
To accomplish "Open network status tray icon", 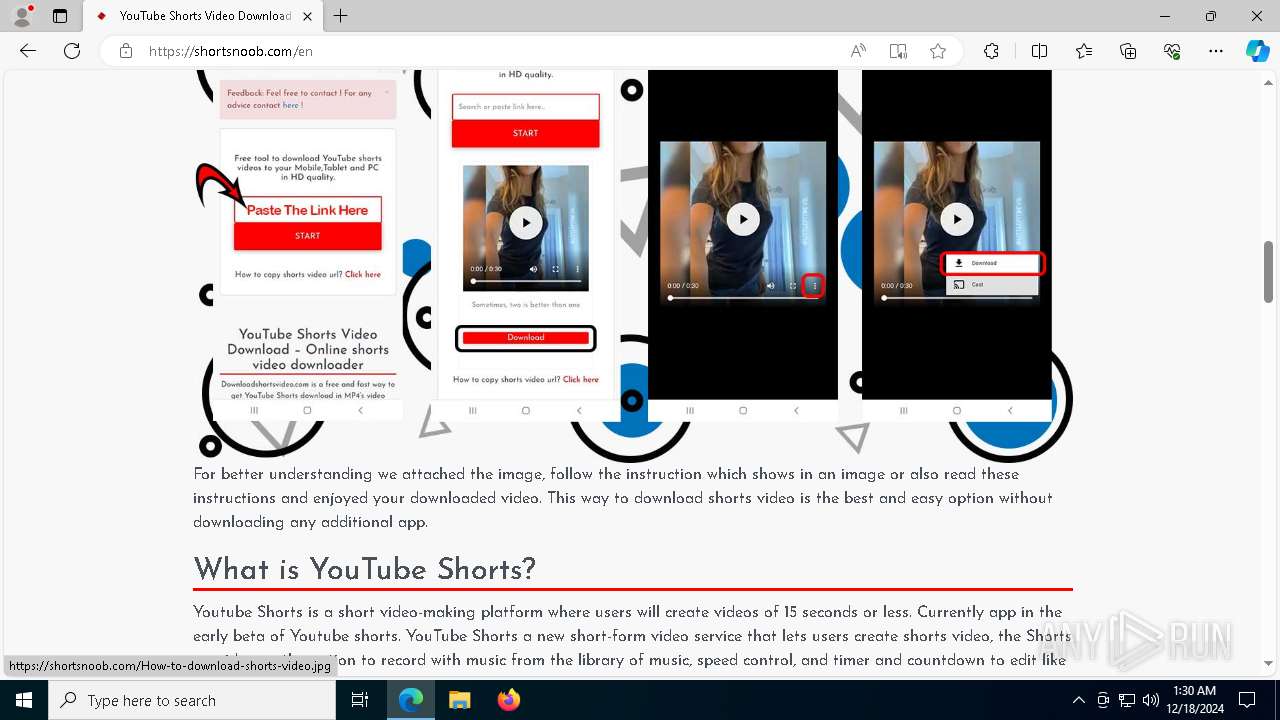I will click(1127, 700).
